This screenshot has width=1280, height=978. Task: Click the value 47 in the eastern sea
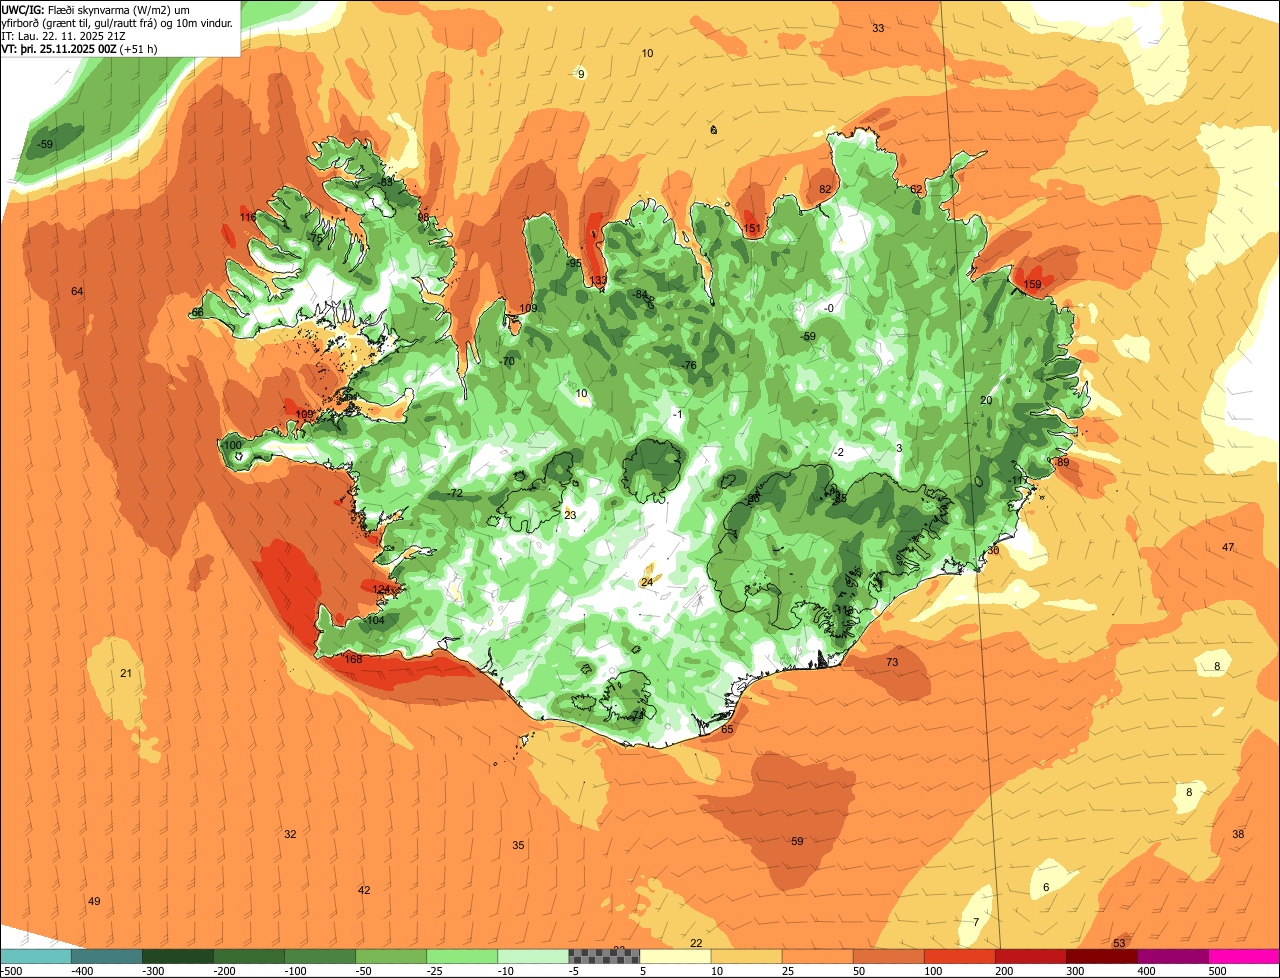[x=1228, y=547]
